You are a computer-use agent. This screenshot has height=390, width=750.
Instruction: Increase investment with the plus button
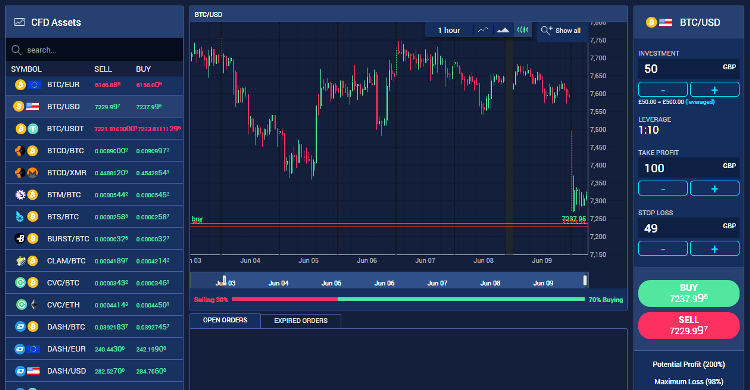(x=715, y=90)
